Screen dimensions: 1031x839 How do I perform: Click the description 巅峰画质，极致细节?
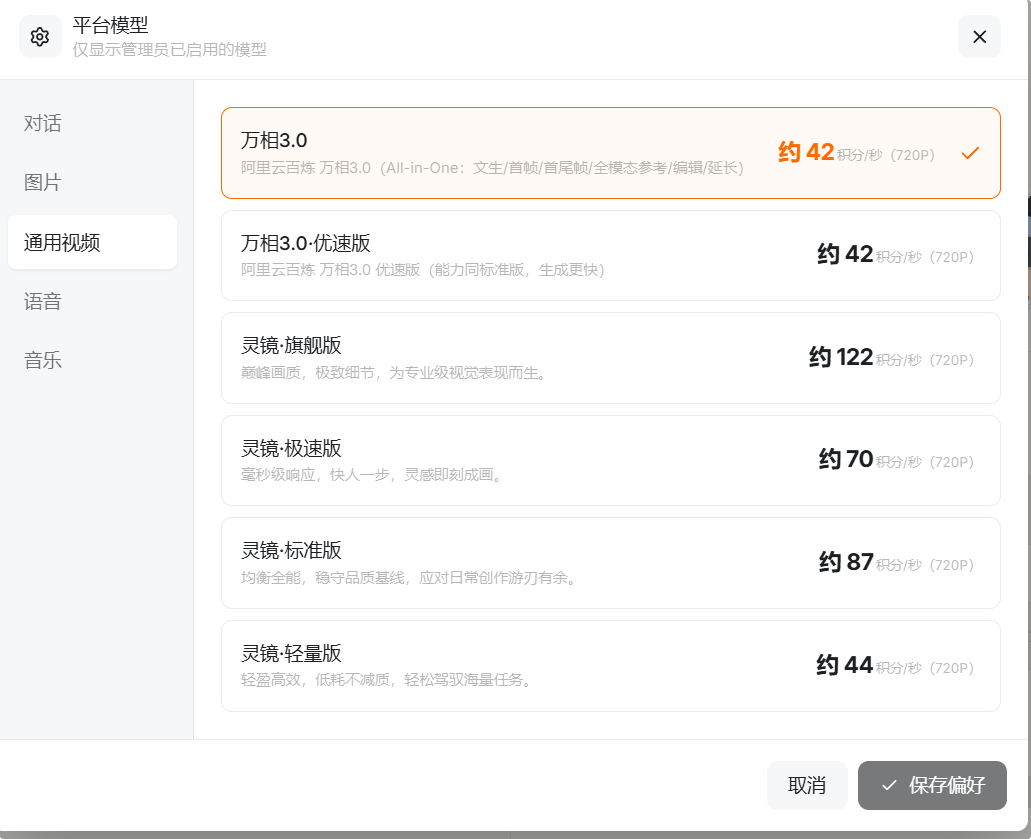coord(395,373)
